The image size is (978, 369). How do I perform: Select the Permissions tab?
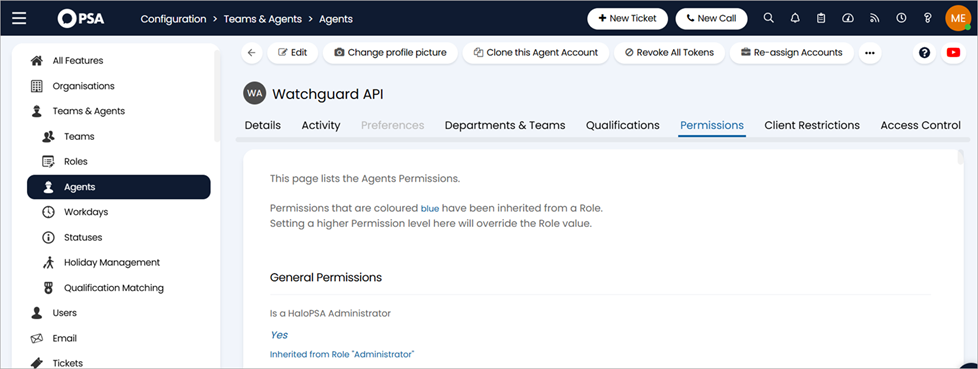point(712,125)
